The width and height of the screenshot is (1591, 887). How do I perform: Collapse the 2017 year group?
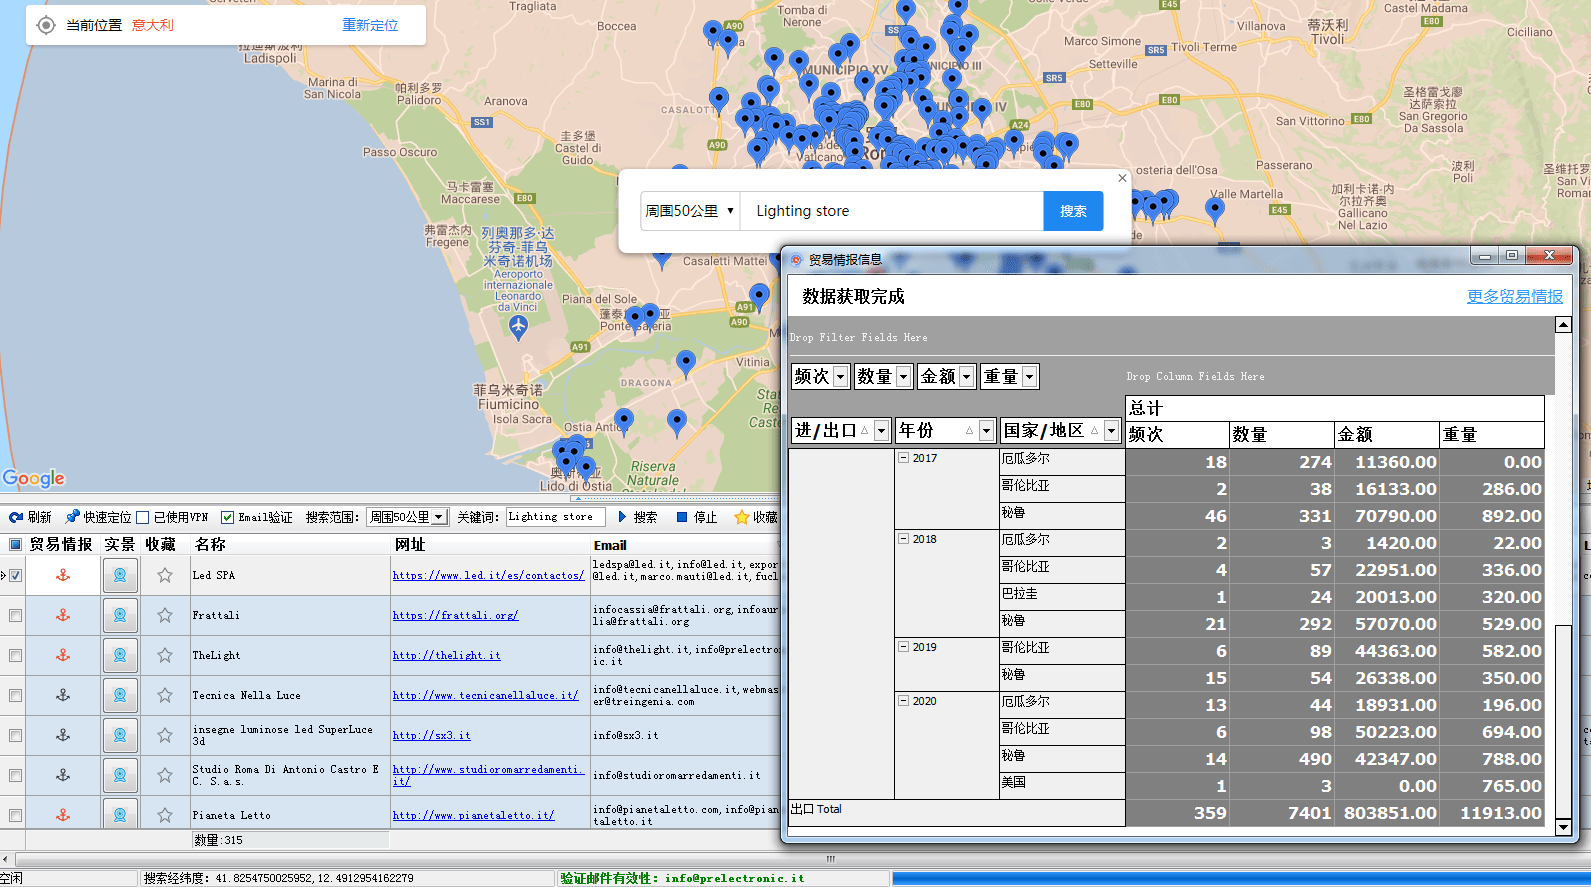point(904,458)
